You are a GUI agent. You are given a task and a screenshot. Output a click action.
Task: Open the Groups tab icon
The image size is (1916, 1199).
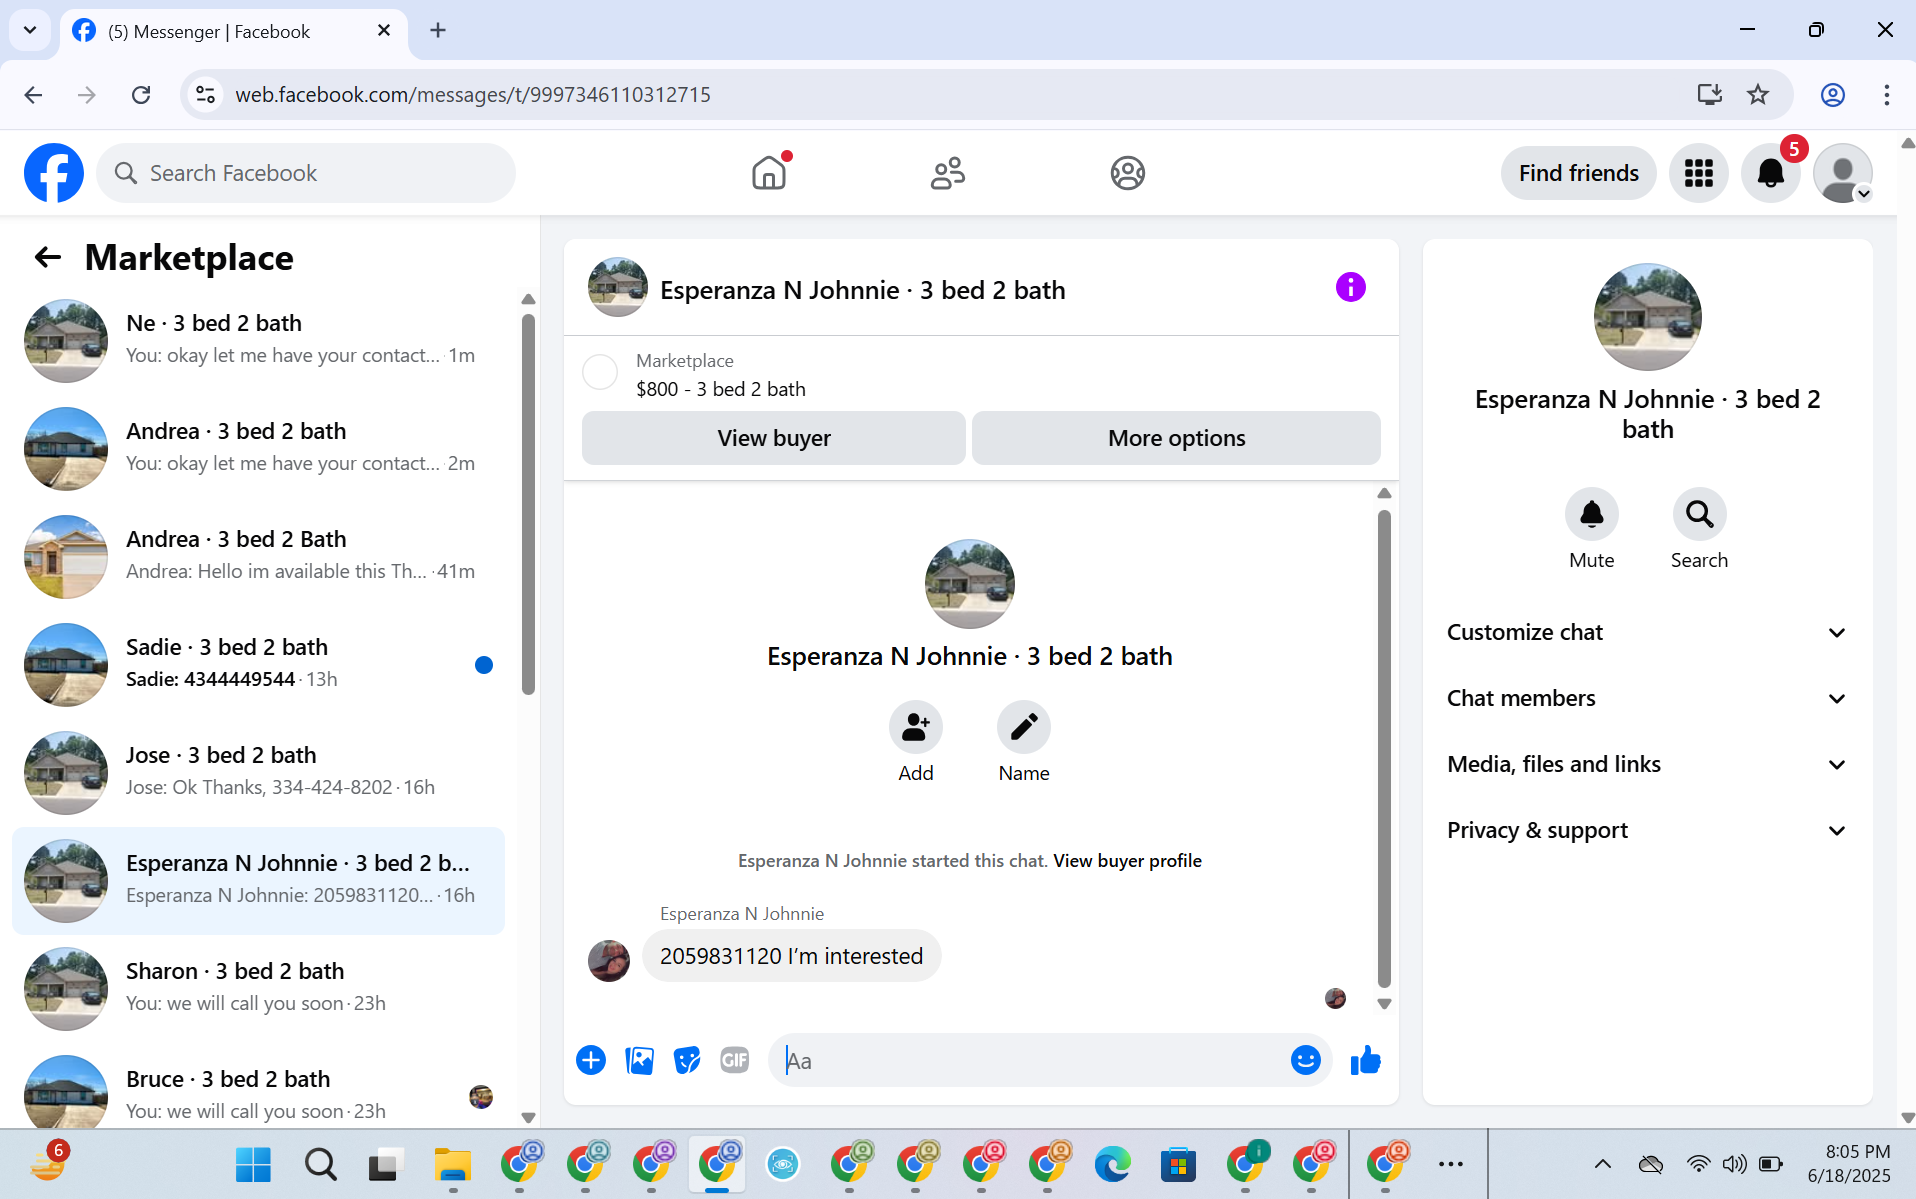1127,173
